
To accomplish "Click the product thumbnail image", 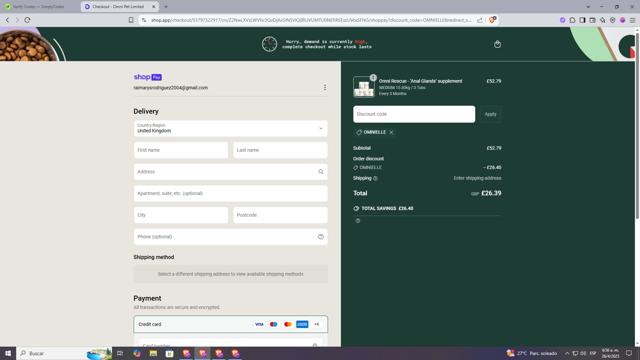I will coord(364,87).
